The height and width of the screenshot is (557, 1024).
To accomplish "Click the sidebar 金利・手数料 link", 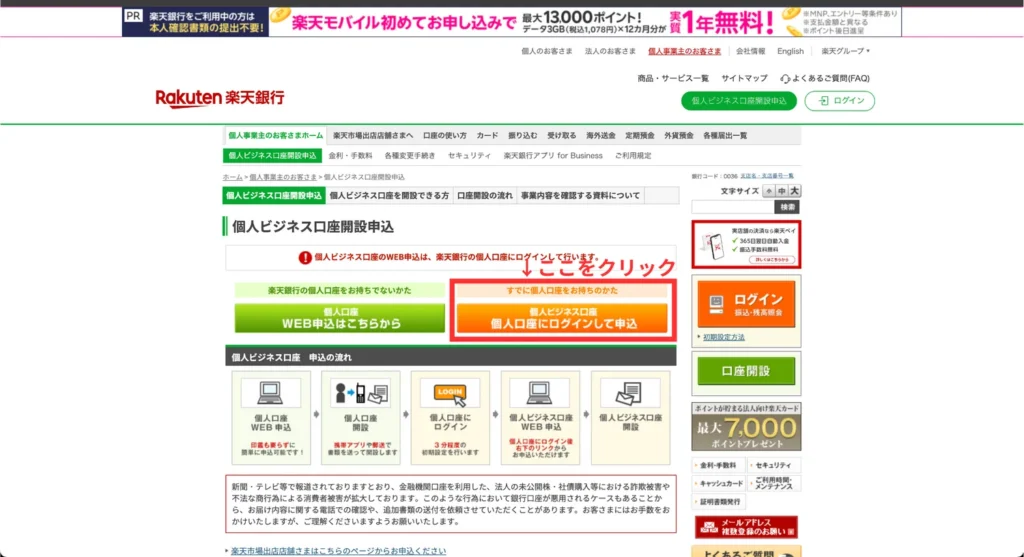I will 718,466.
